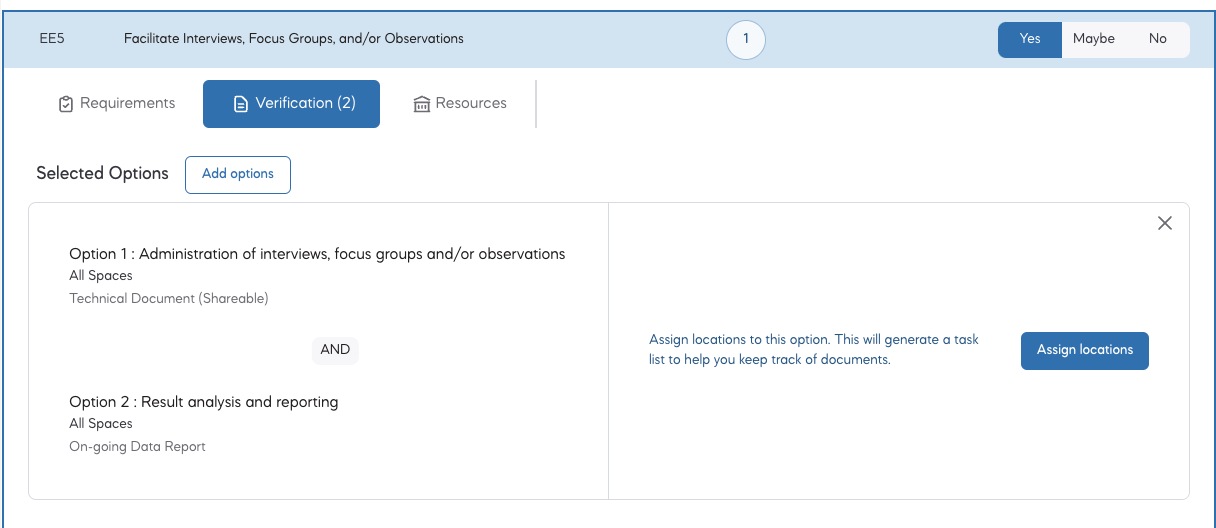Click the building icon on Resources tab
The image size is (1216, 528).
[x=422, y=104]
